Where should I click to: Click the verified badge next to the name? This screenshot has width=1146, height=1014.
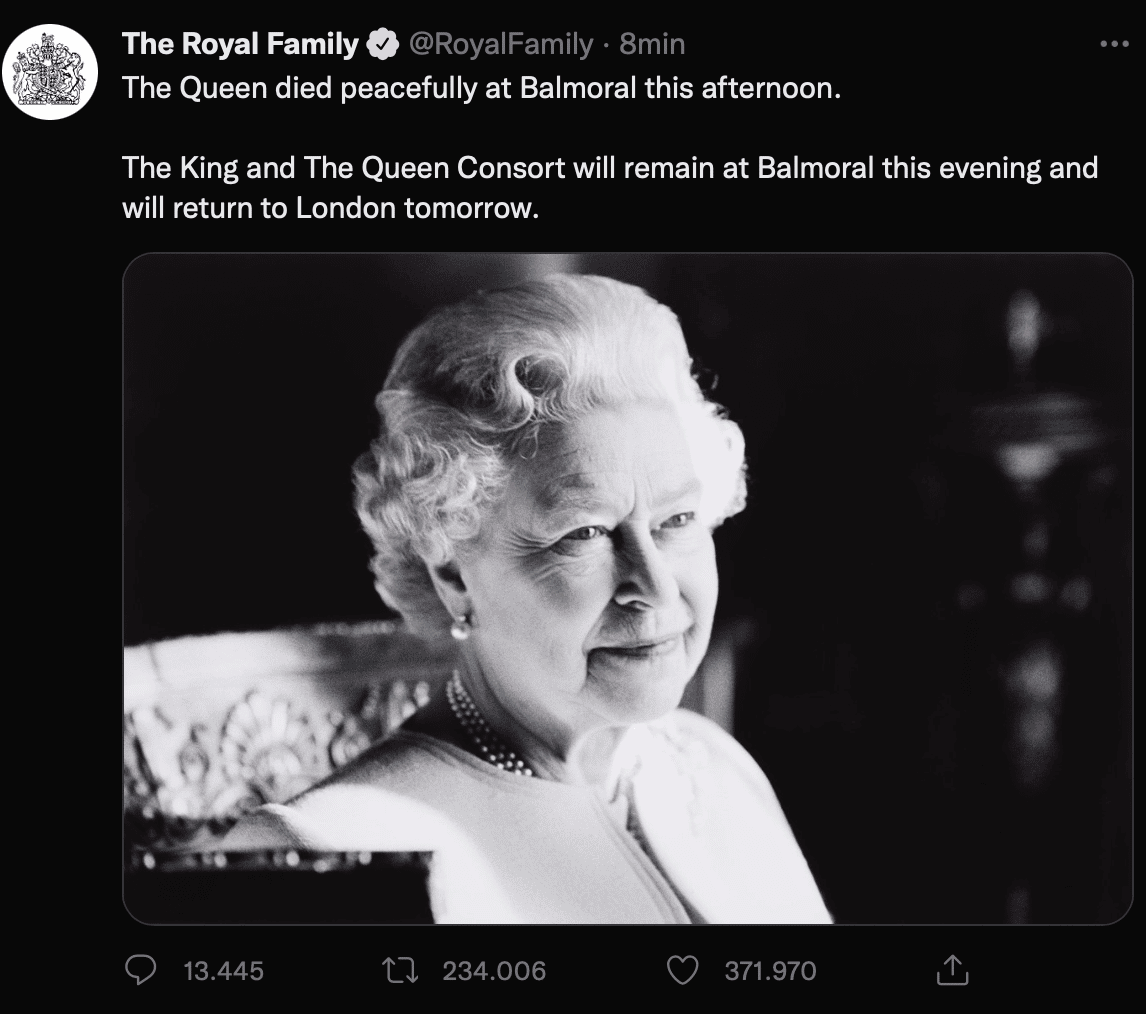point(382,44)
